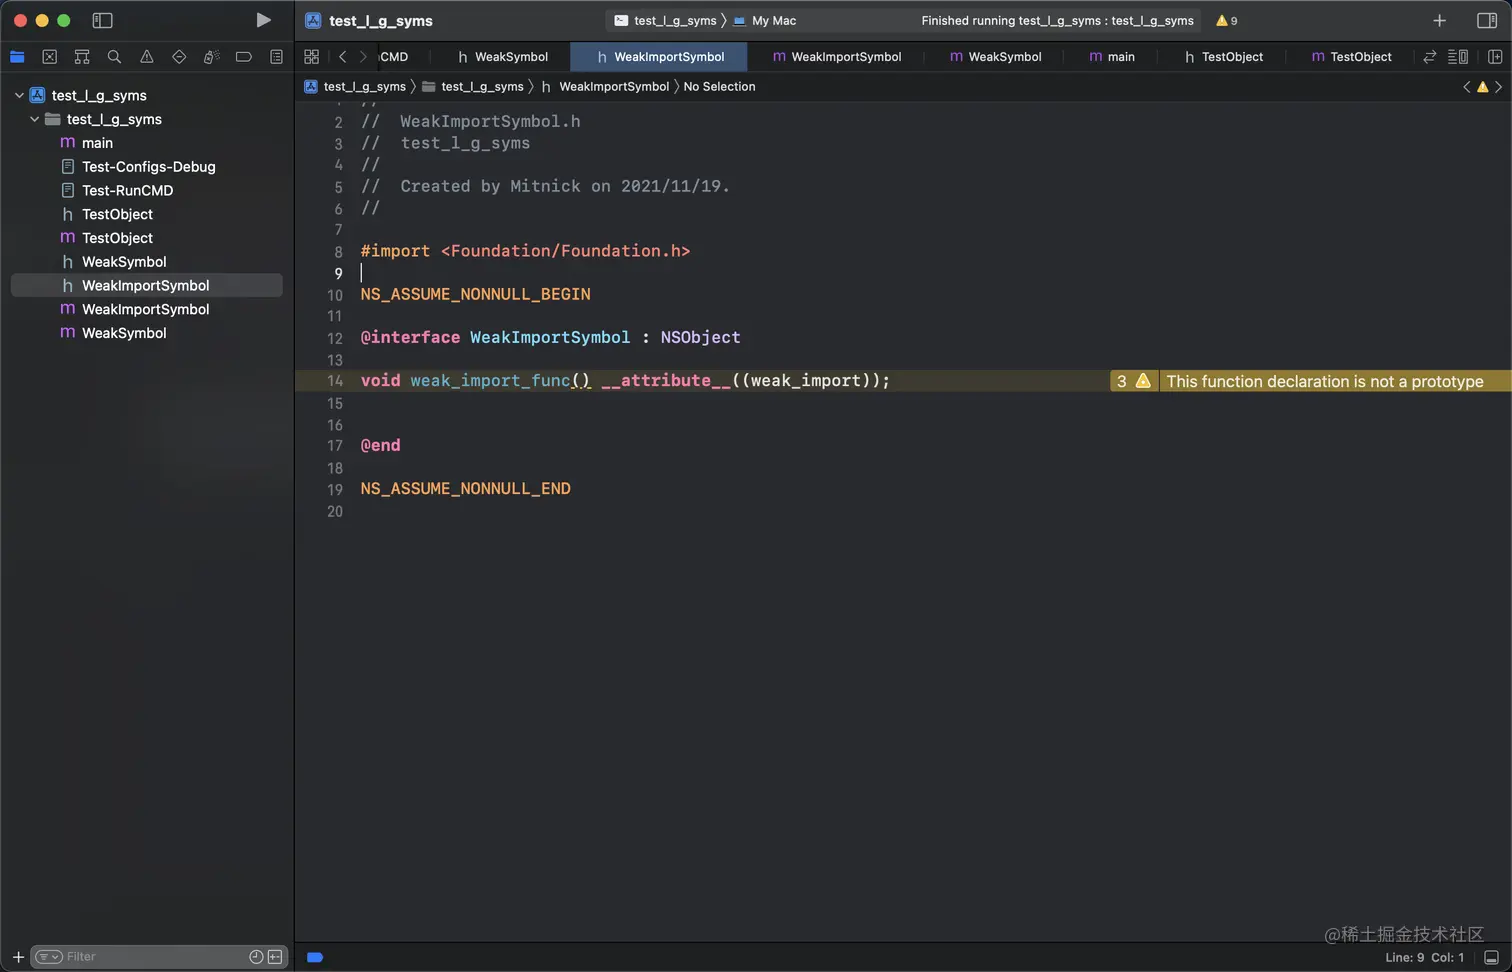The height and width of the screenshot is (972, 1512).
Task: Switch to the WeakSymbol implementation tab
Action: point(996,57)
